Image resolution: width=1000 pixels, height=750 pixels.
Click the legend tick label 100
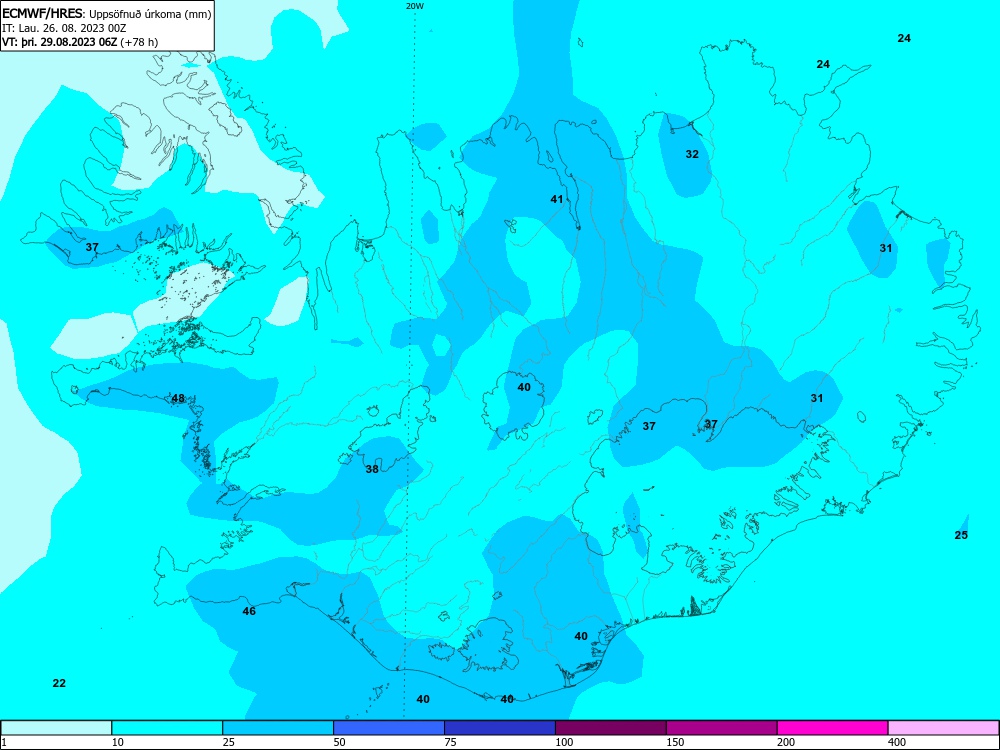click(564, 742)
